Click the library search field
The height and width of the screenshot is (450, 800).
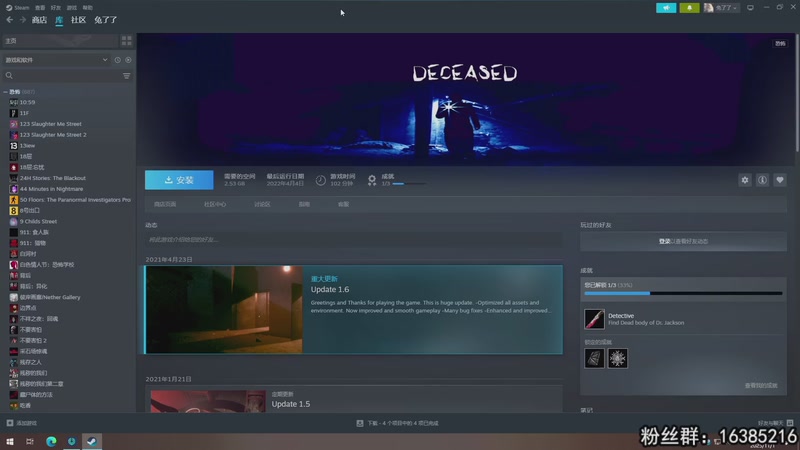pyautogui.click(x=68, y=76)
